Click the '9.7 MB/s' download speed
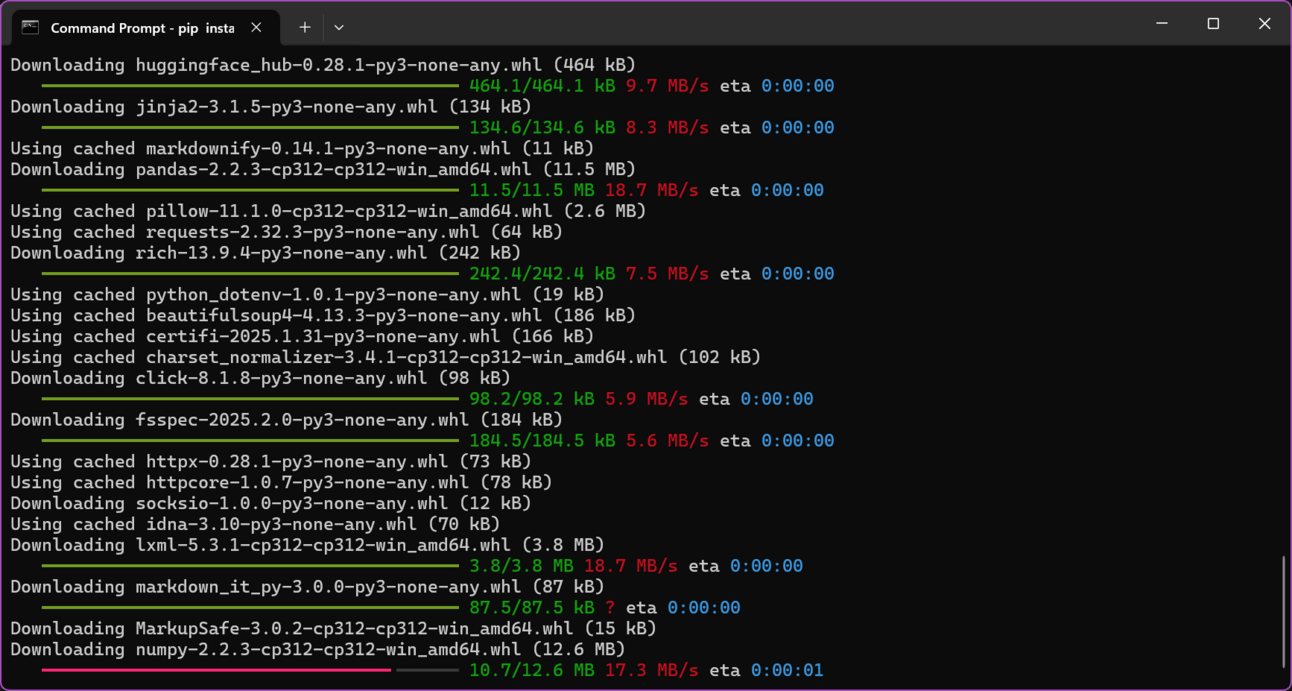 (667, 86)
